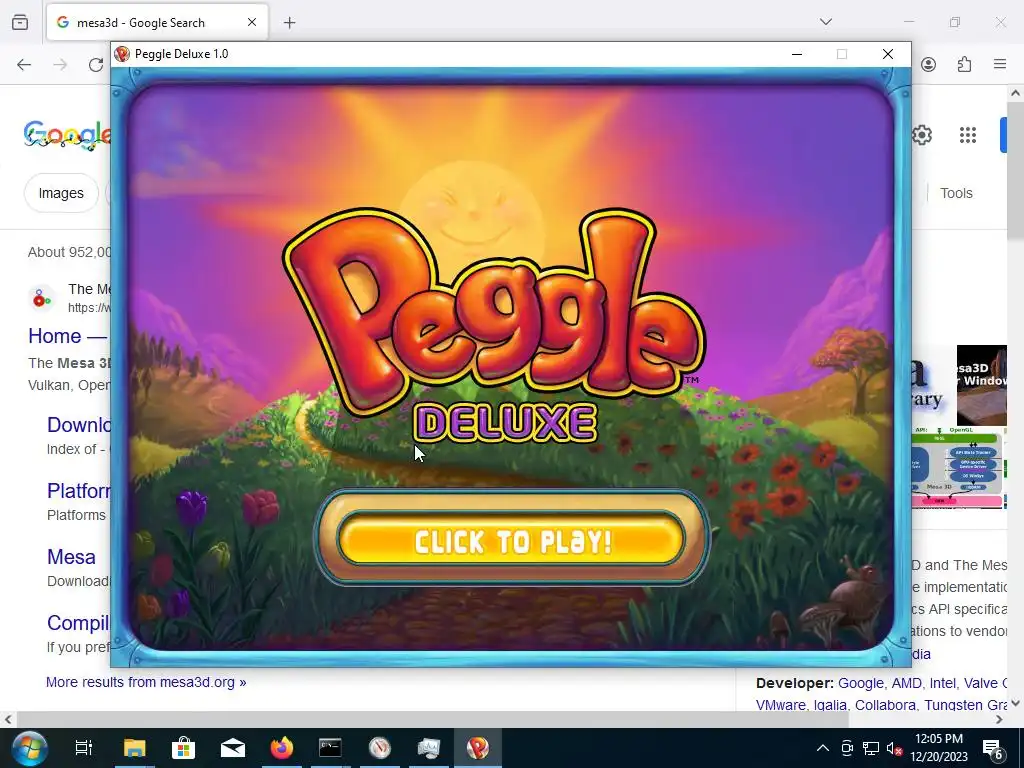Screen dimensions: 1024x768
Task: Open a new browser tab
Action: 289,23
